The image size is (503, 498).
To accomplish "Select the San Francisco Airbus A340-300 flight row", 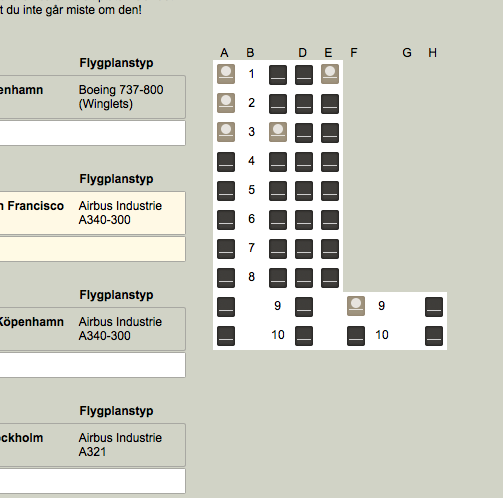I will coord(93,213).
